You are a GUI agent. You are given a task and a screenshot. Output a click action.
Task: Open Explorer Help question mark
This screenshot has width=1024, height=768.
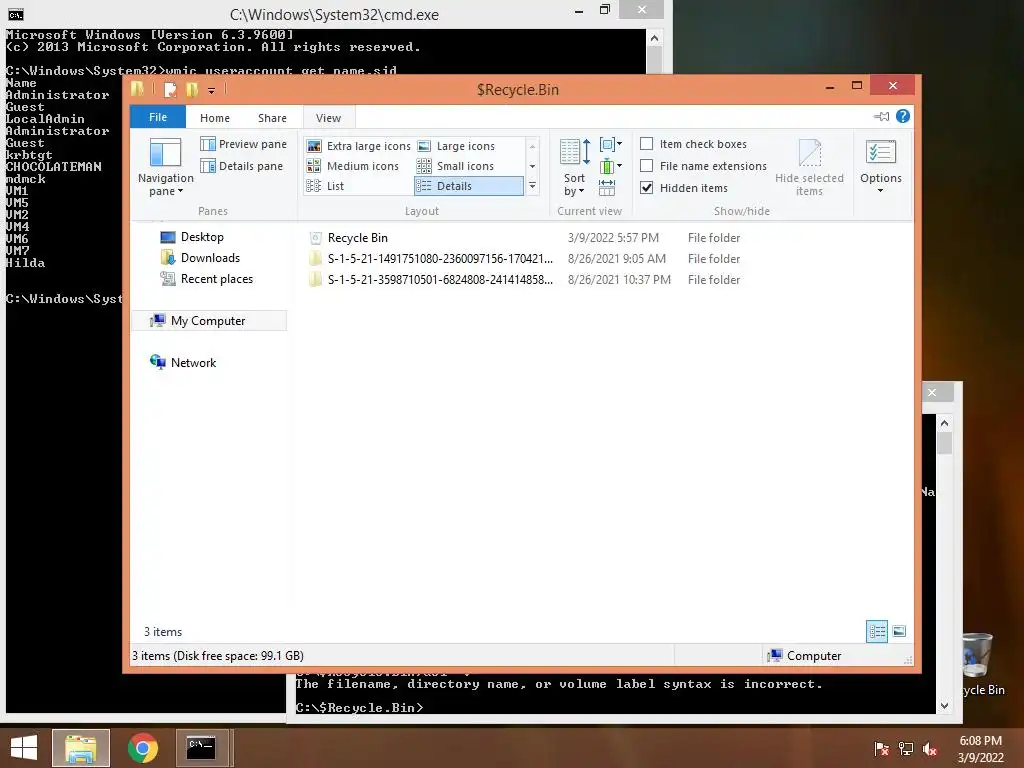(x=903, y=116)
